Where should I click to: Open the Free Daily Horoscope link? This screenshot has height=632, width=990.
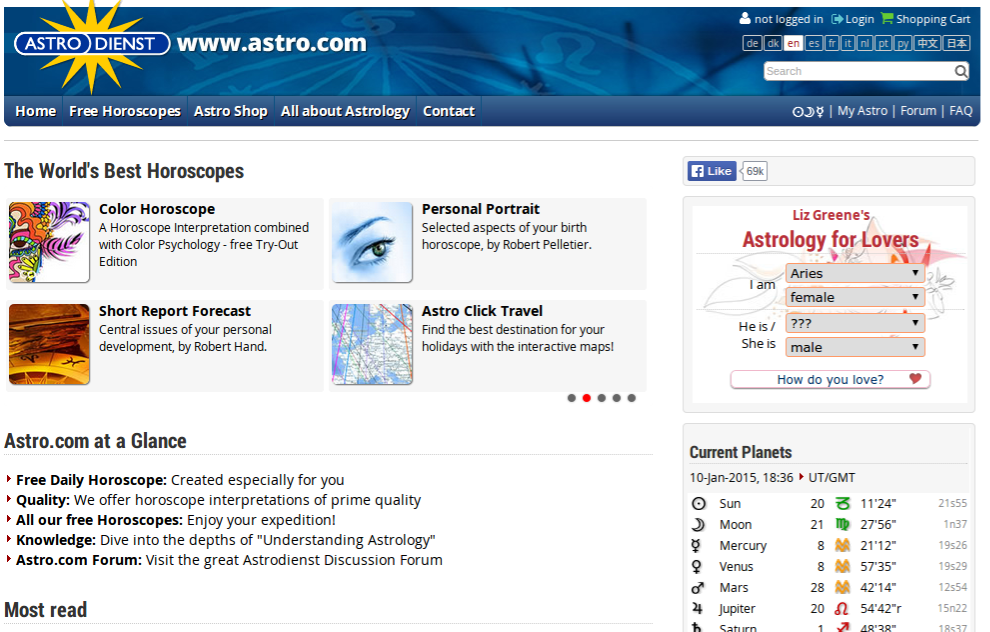92,480
